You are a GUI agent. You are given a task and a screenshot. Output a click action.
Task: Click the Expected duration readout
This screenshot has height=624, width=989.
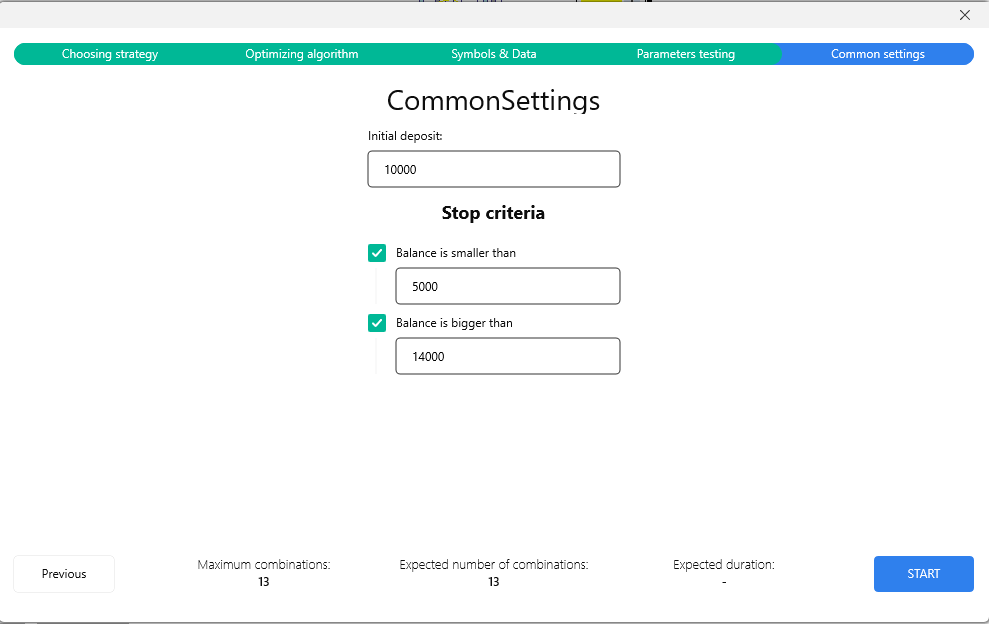(x=724, y=573)
